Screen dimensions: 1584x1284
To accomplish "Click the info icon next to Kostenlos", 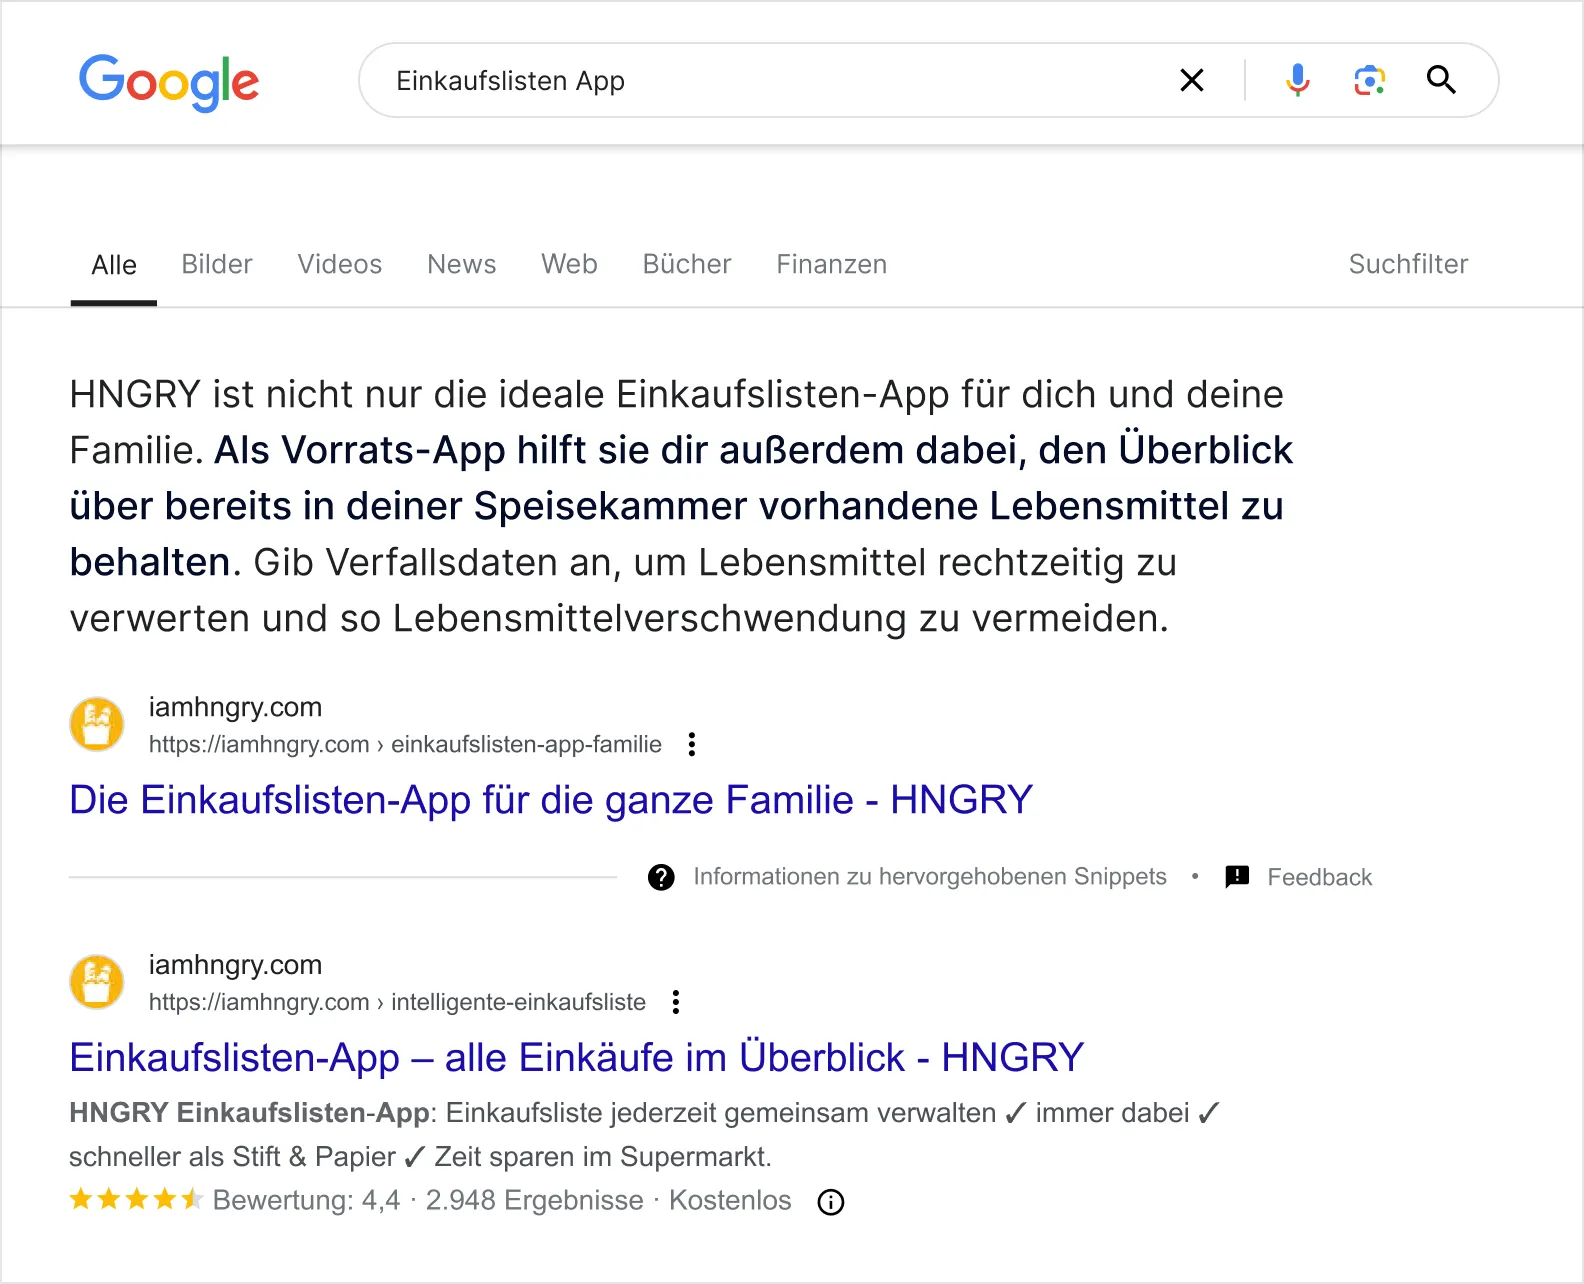I will [831, 1202].
